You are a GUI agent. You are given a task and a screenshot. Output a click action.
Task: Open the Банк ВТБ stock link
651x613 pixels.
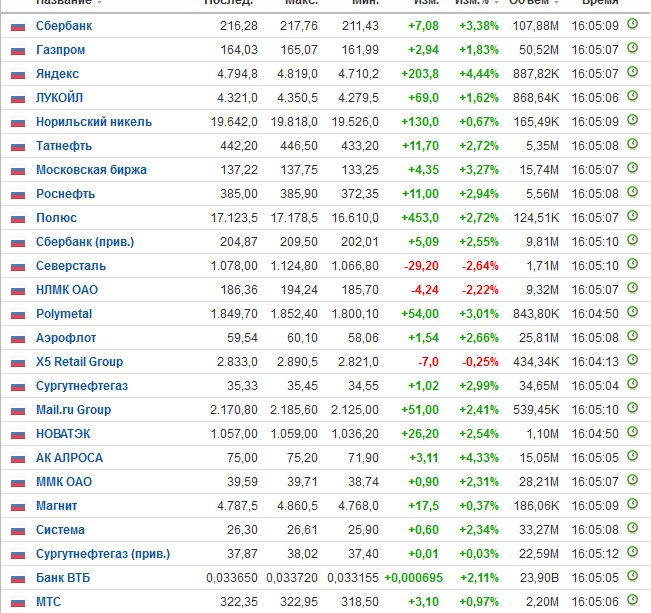click(x=63, y=578)
